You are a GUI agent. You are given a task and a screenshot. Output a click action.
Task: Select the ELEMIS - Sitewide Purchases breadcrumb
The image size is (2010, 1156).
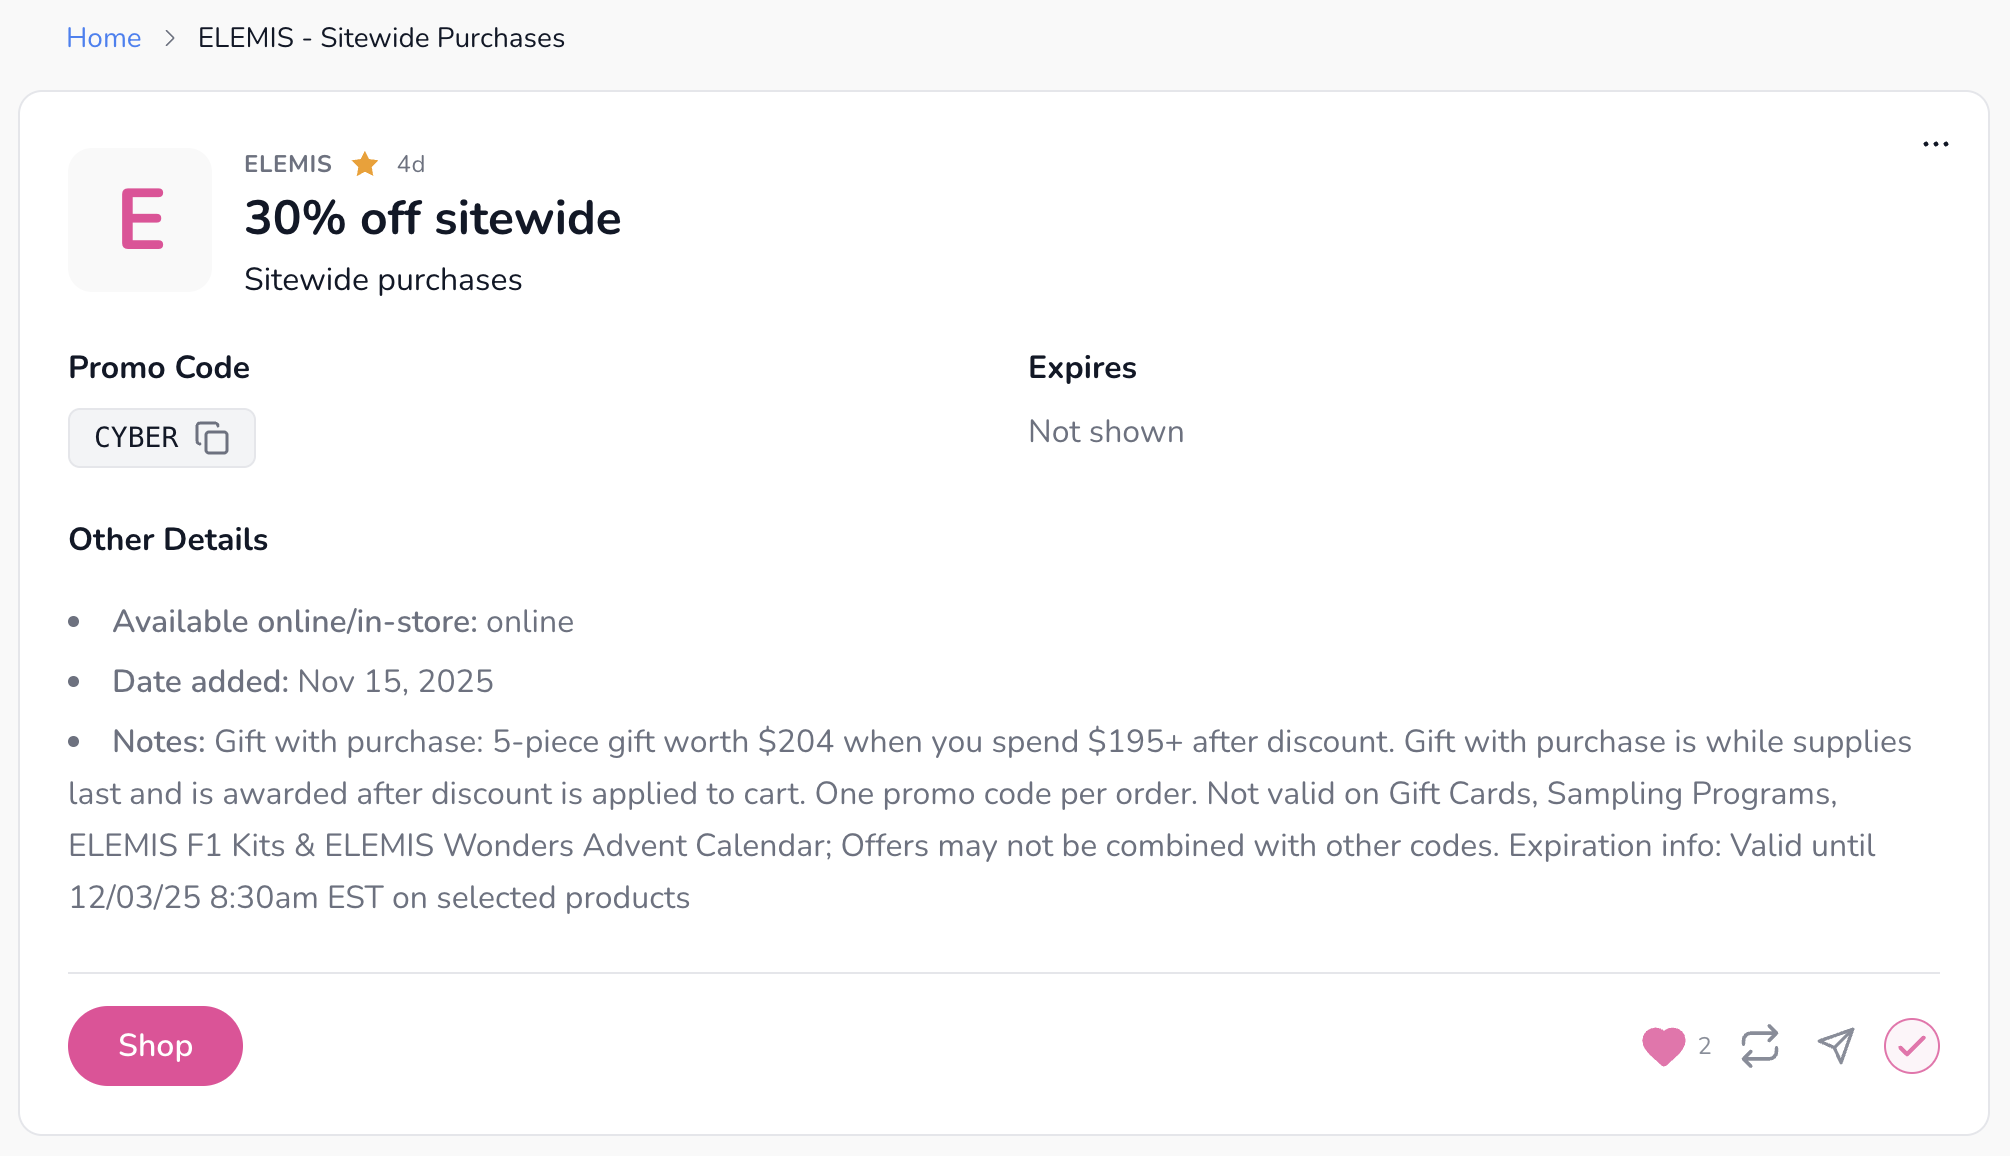click(381, 38)
